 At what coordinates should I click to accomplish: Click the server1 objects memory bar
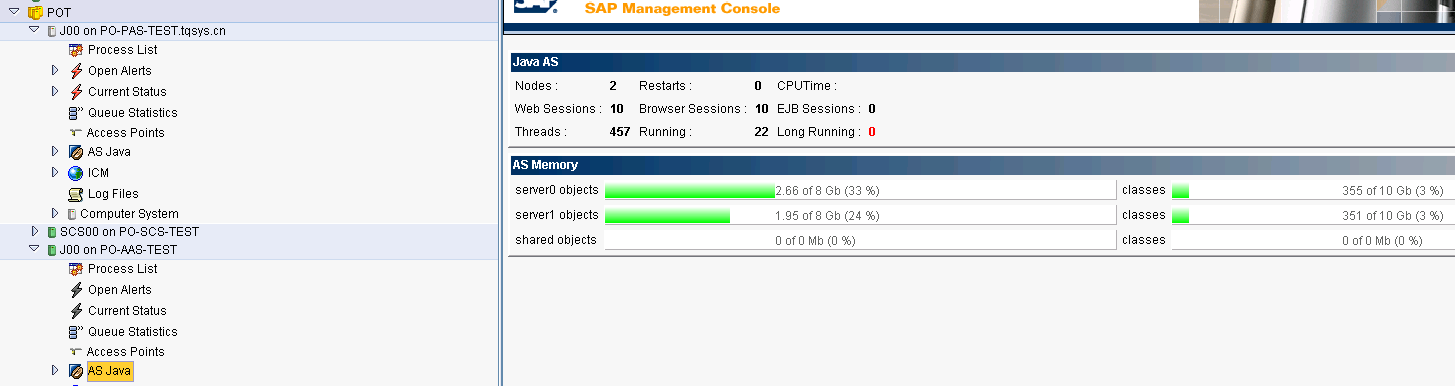(x=860, y=215)
